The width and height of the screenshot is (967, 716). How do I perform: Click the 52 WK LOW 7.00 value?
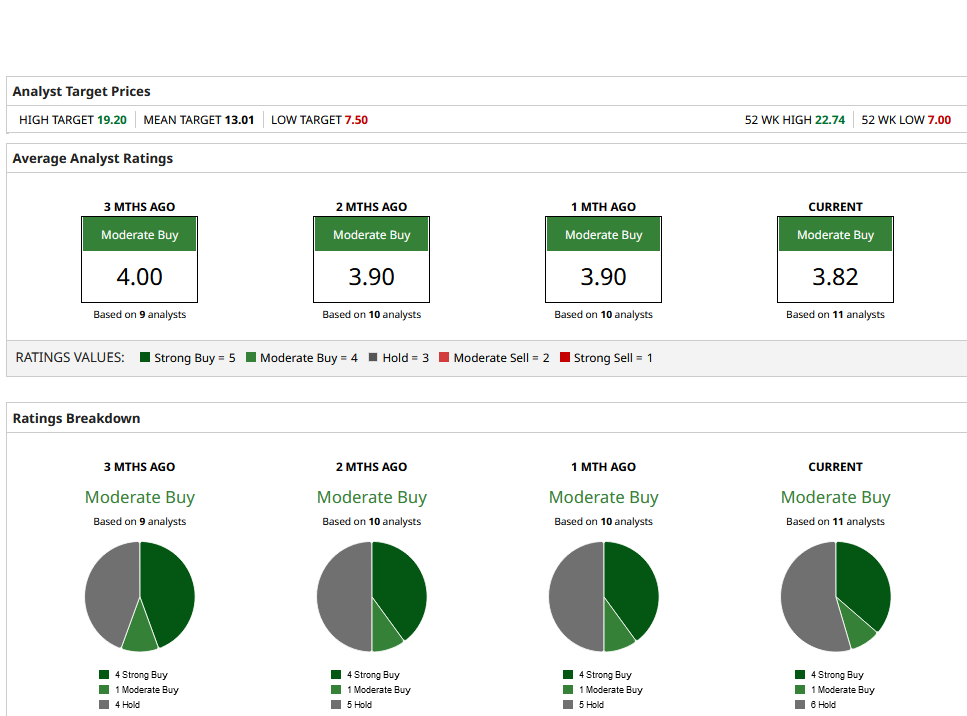(x=940, y=119)
